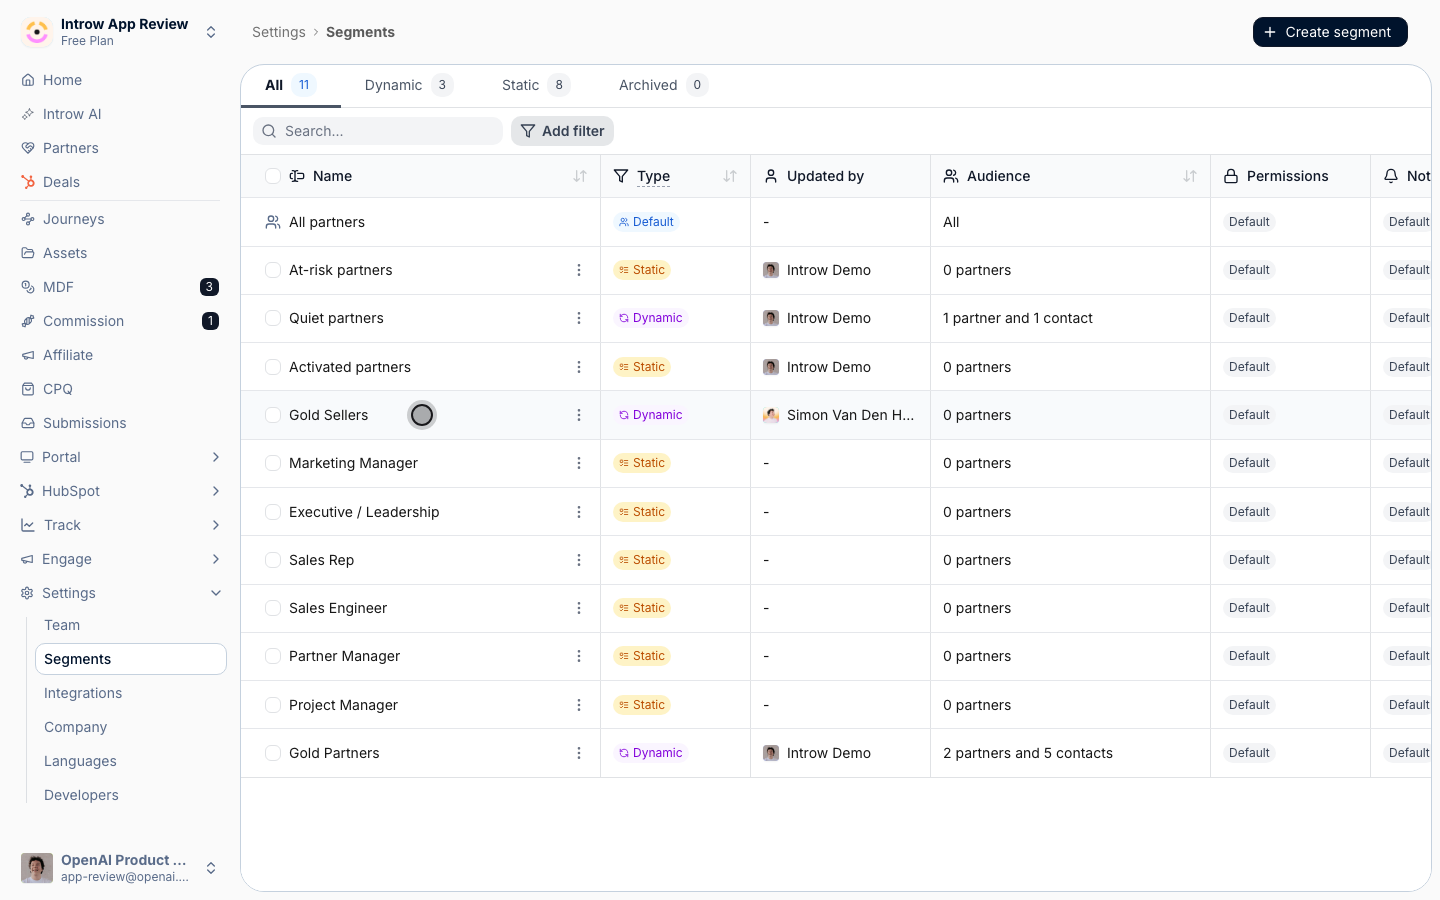This screenshot has height=900, width=1440.
Task: Click the Add filter button
Action: pyautogui.click(x=562, y=131)
